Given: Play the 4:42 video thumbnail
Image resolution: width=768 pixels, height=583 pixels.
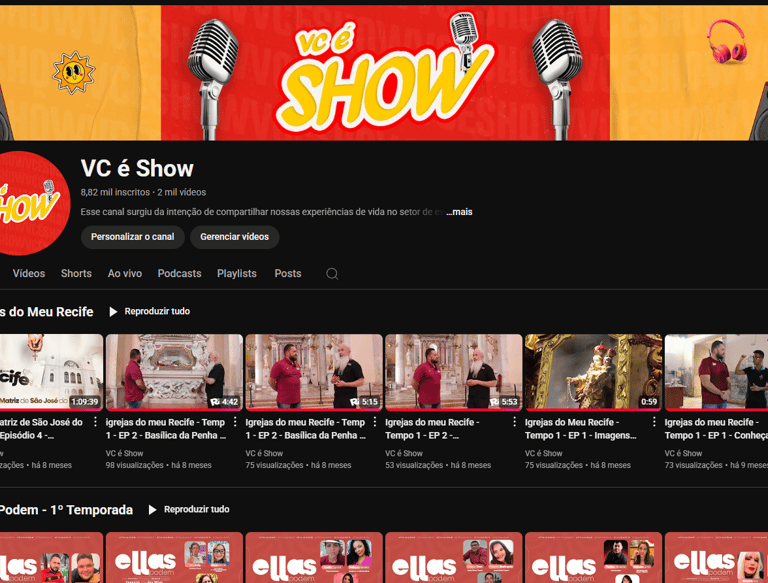Looking at the screenshot, I should 174,372.
